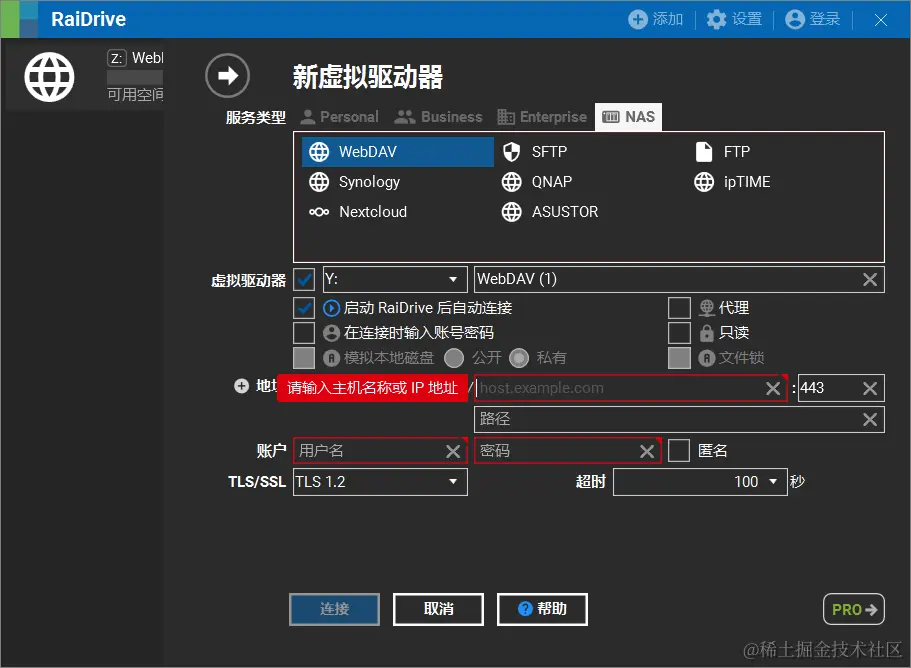Open the 超时 timeout 100 dropdown

pos(700,482)
